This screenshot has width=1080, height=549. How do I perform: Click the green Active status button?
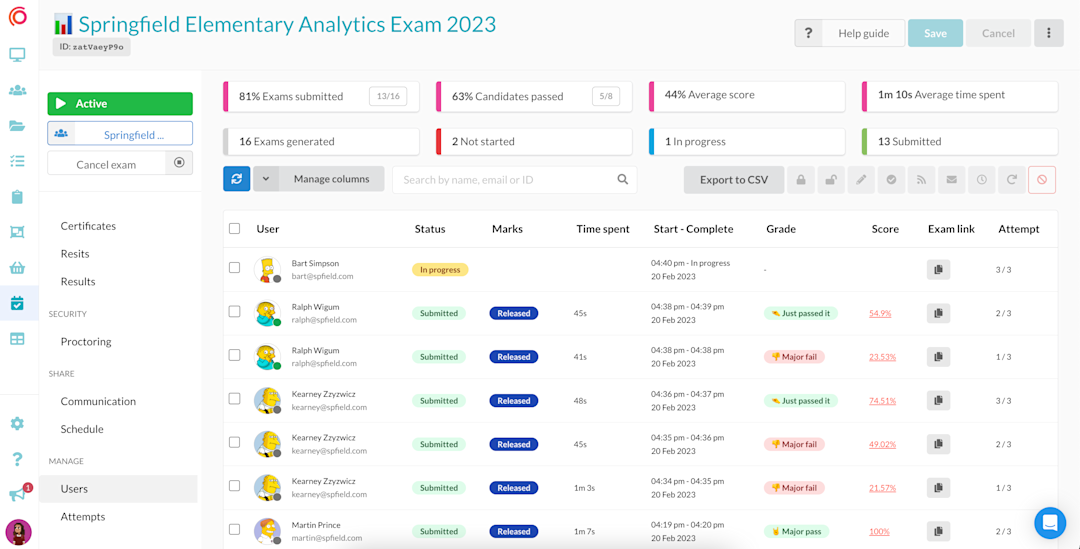120,103
